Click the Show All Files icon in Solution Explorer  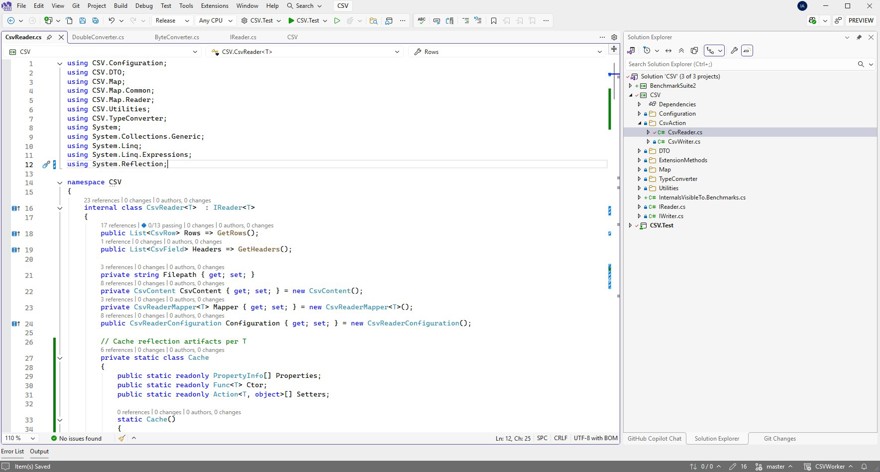(x=695, y=50)
